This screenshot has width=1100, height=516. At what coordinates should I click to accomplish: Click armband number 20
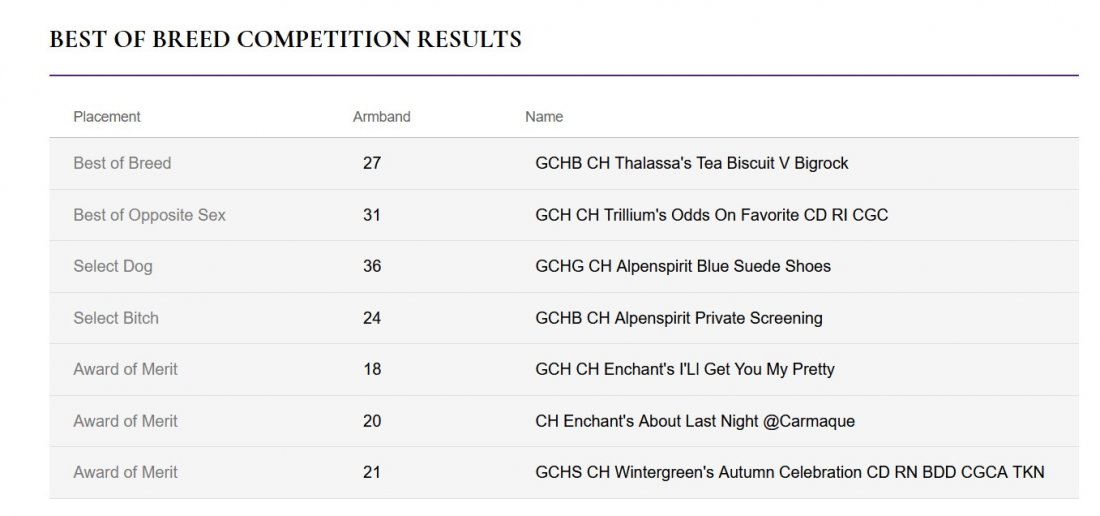coord(372,421)
